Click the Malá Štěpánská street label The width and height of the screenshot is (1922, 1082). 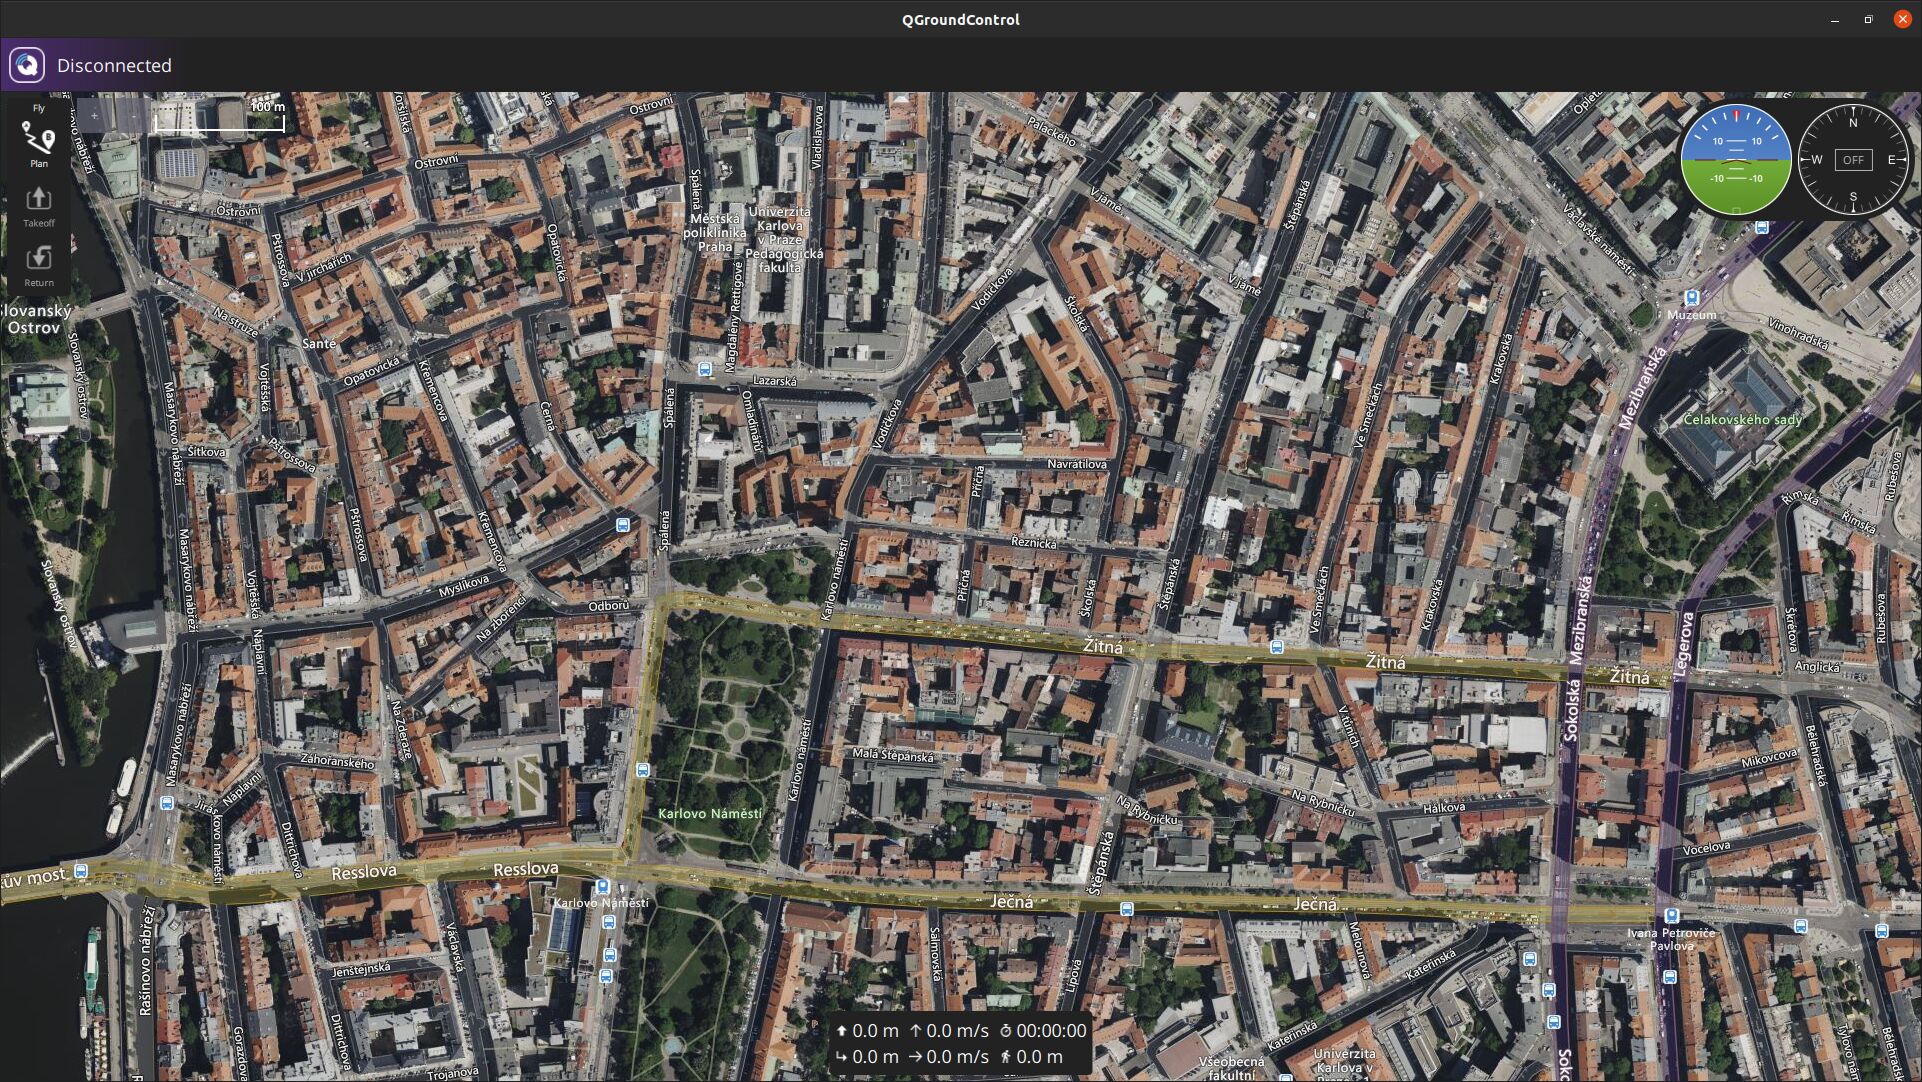click(x=893, y=755)
